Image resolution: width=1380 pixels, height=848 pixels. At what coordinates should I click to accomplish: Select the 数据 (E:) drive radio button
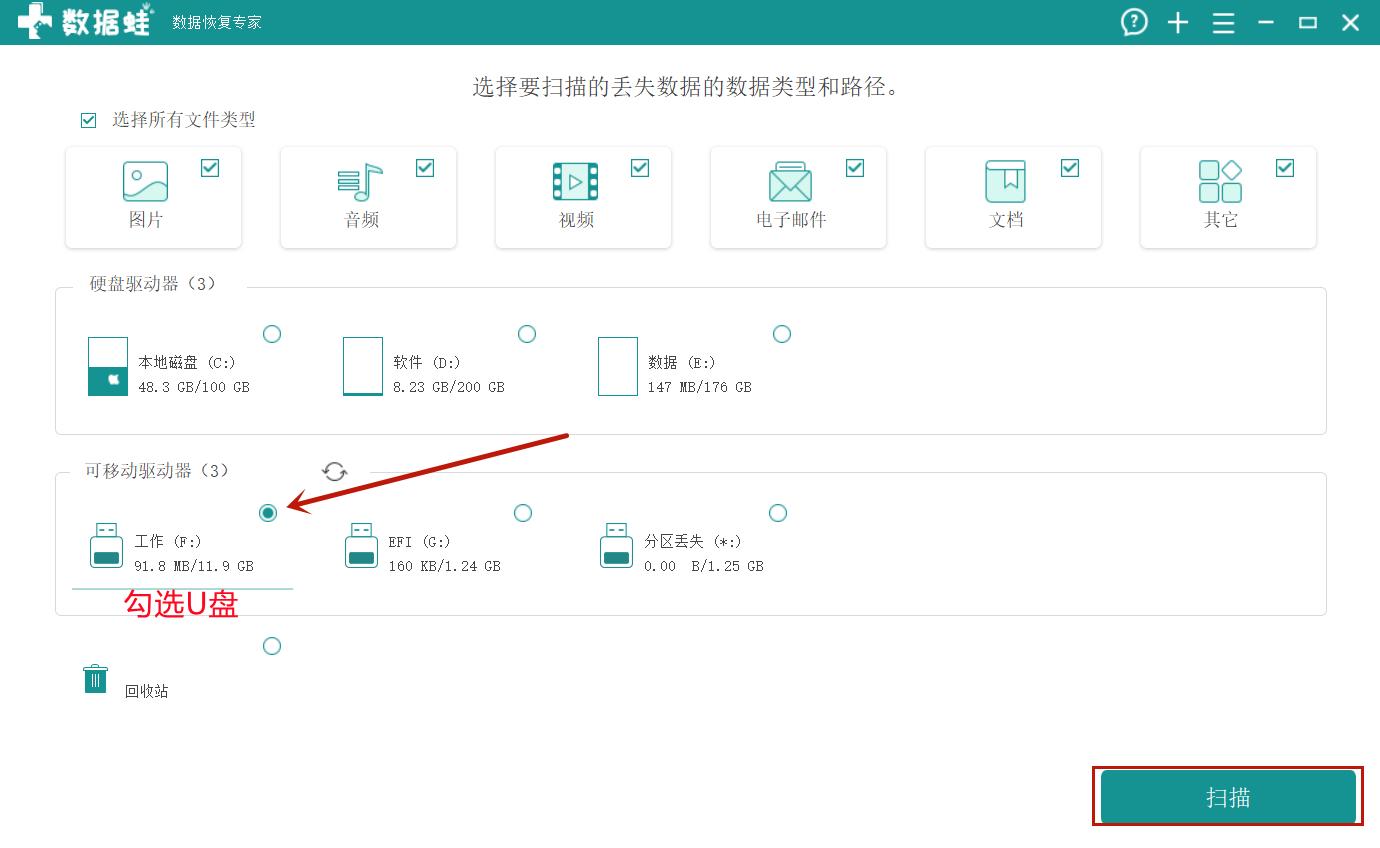pyautogui.click(x=782, y=334)
